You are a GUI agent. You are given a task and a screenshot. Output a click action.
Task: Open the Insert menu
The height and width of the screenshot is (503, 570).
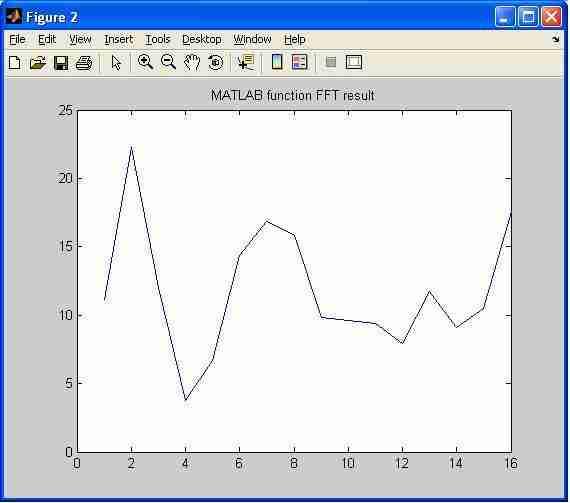(x=119, y=39)
